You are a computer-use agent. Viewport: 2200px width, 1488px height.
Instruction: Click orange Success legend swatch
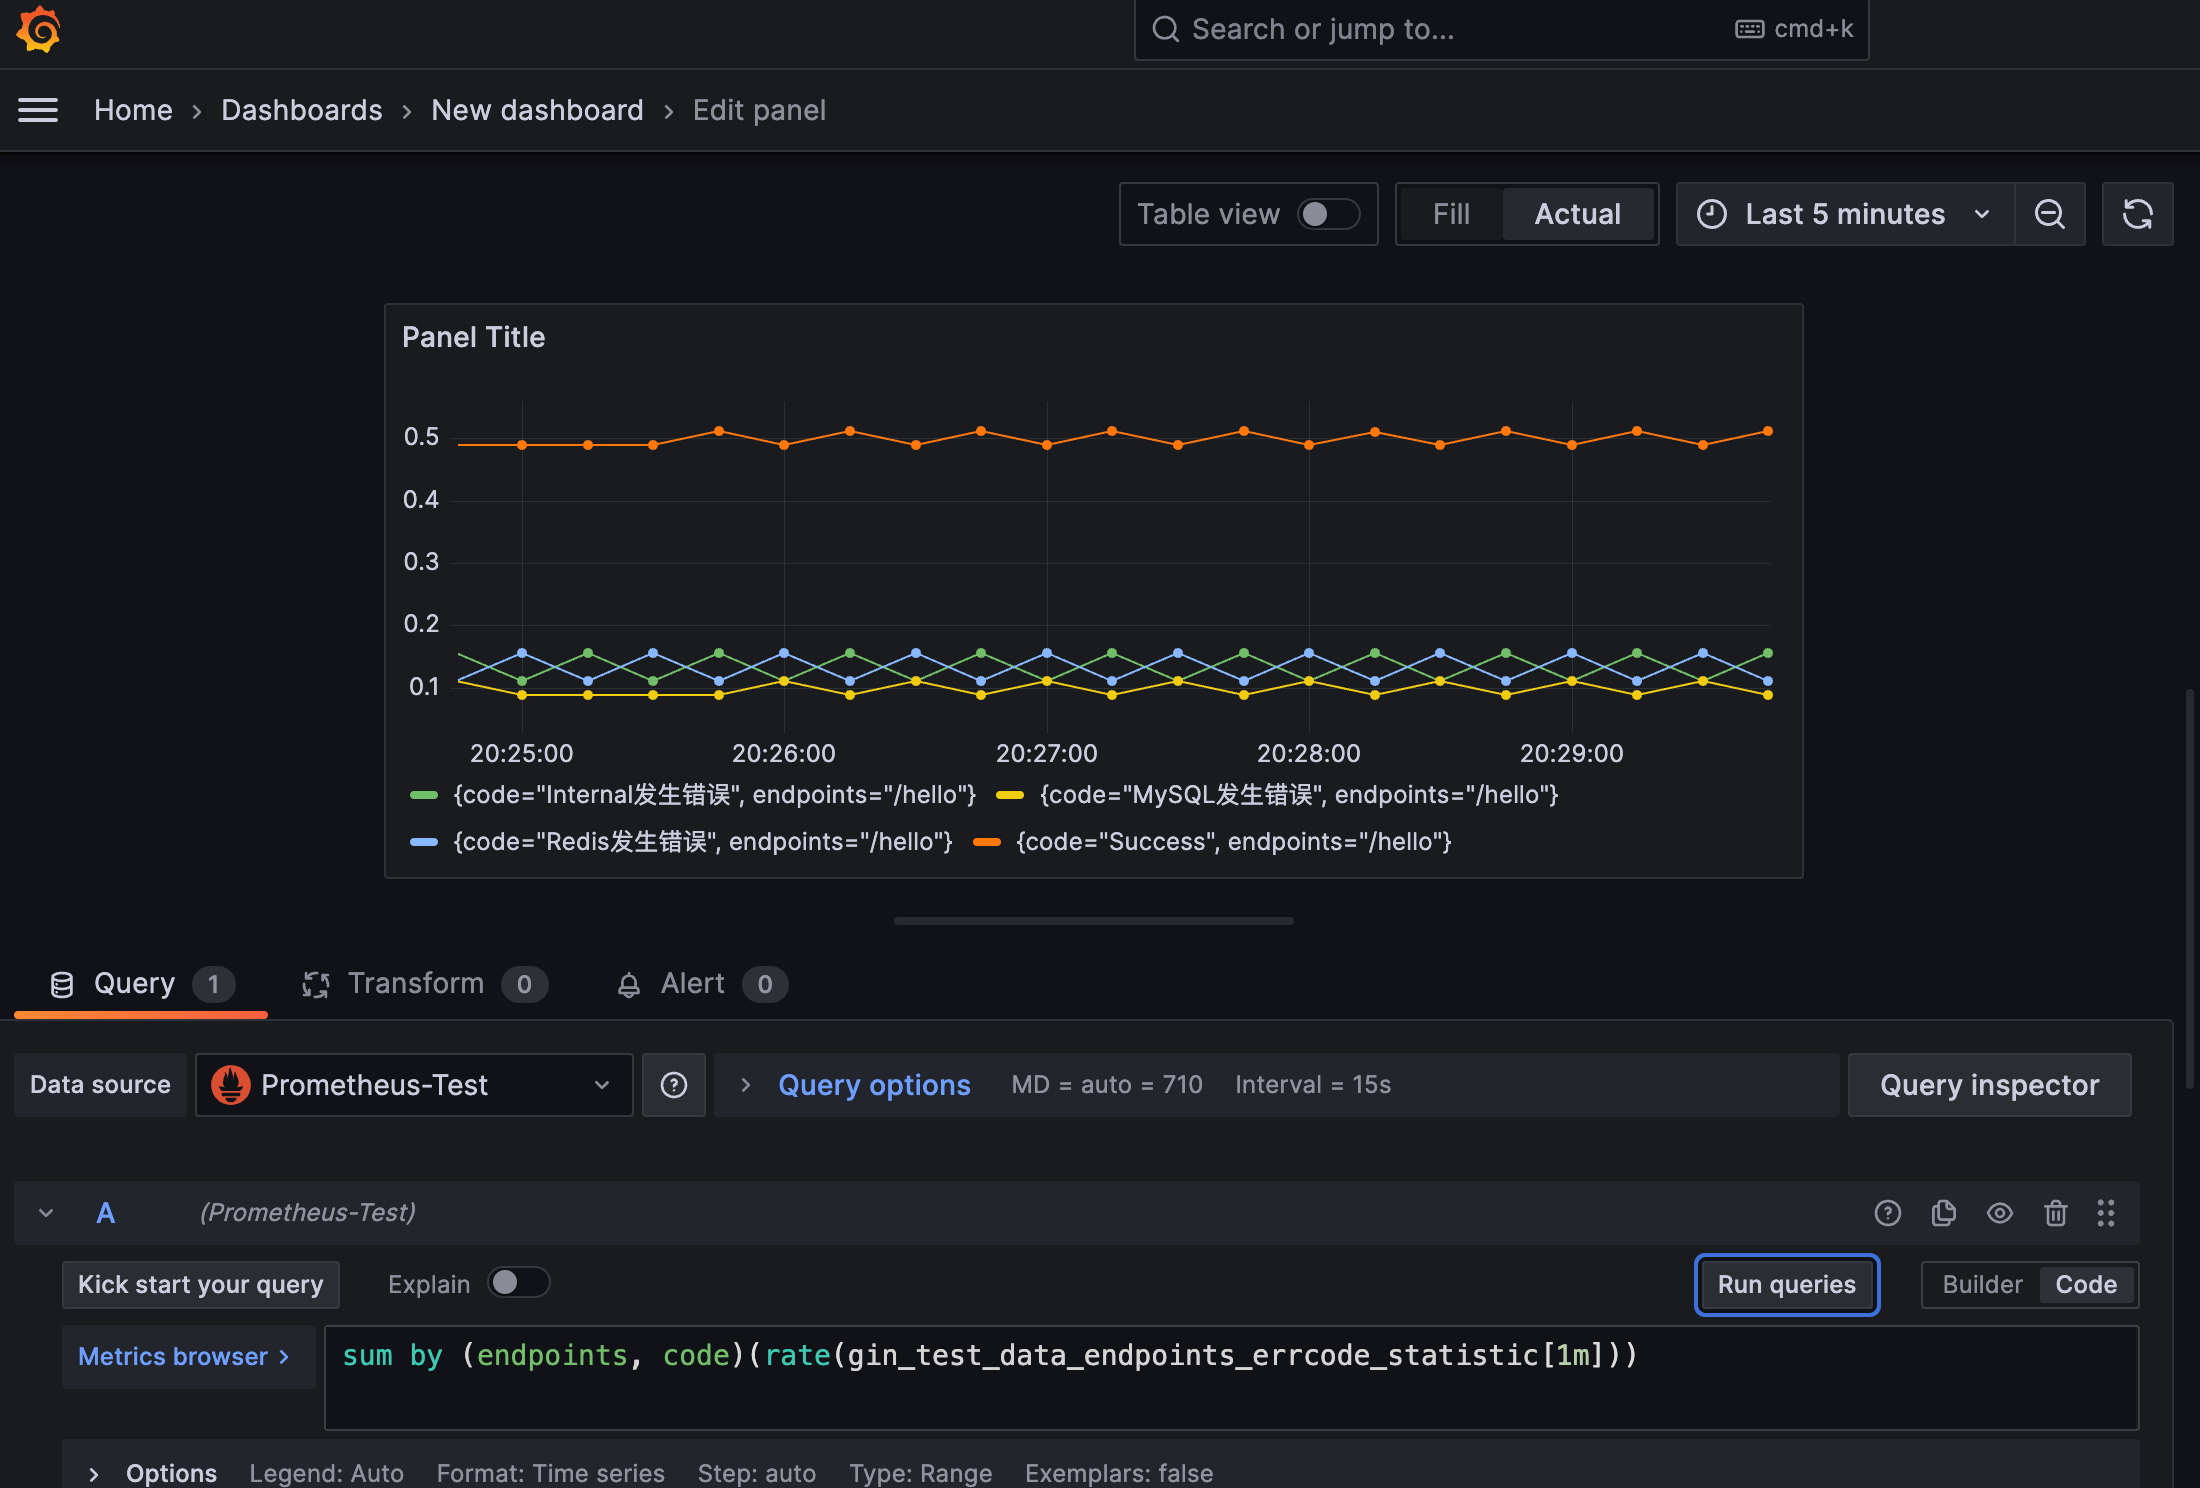click(987, 843)
